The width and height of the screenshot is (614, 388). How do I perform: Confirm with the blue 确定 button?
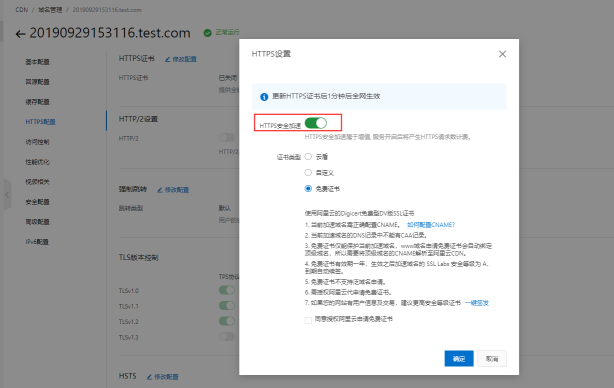[x=459, y=359]
